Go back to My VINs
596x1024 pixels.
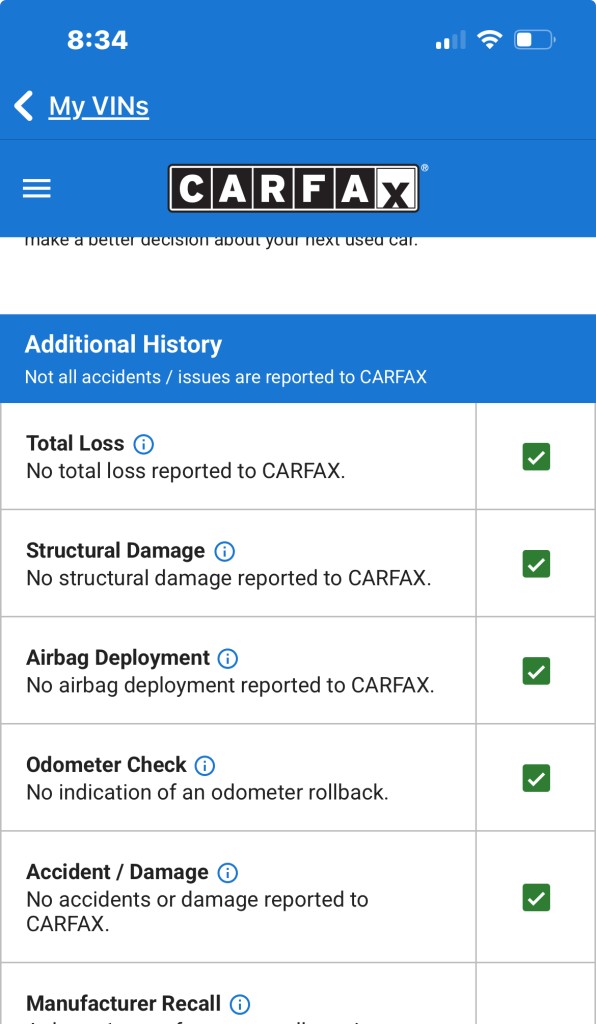(99, 106)
